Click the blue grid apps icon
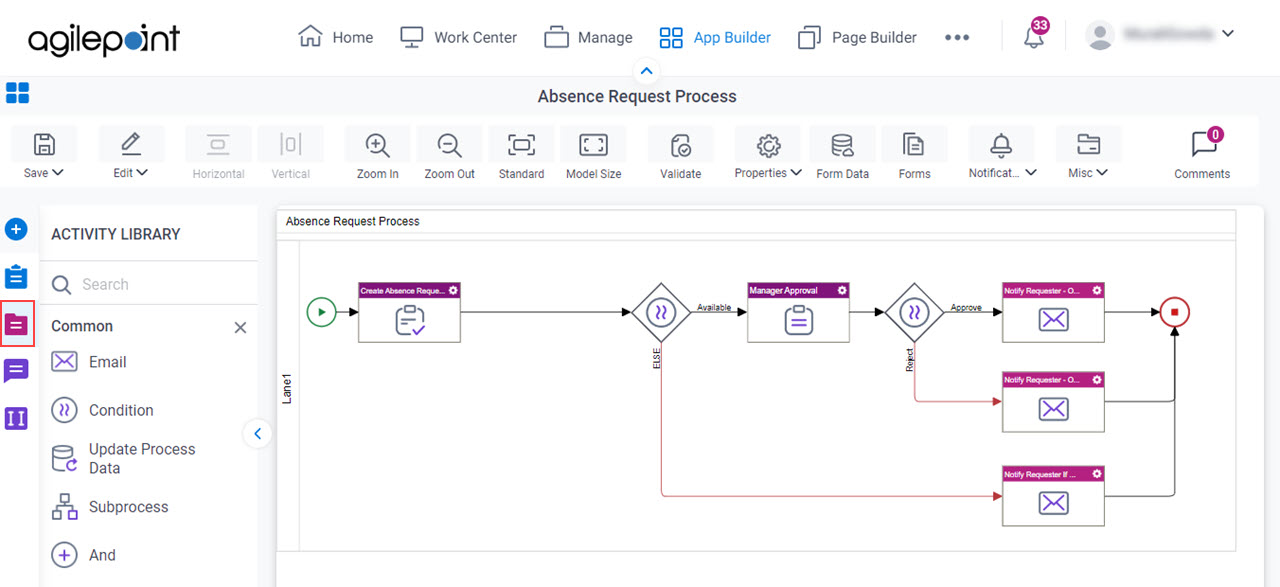This screenshot has width=1280, height=587. coord(18,93)
